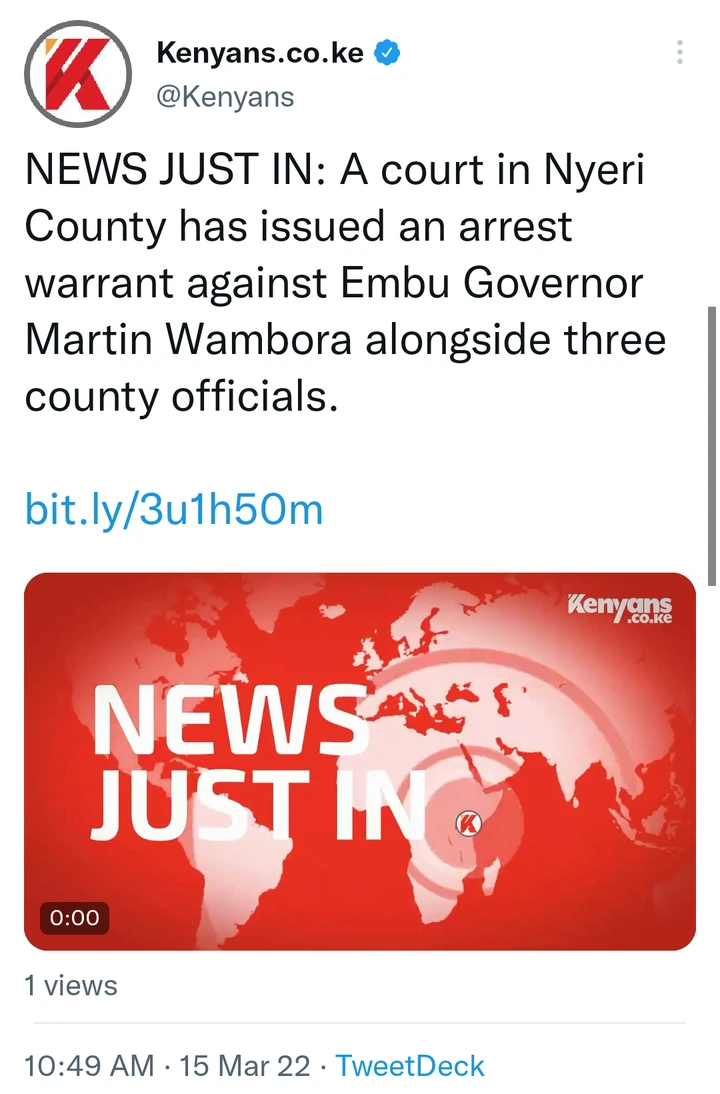Screen dimensions: 720x1094
Task: Play the NEWS JUST IN video
Action: (x=360, y=761)
